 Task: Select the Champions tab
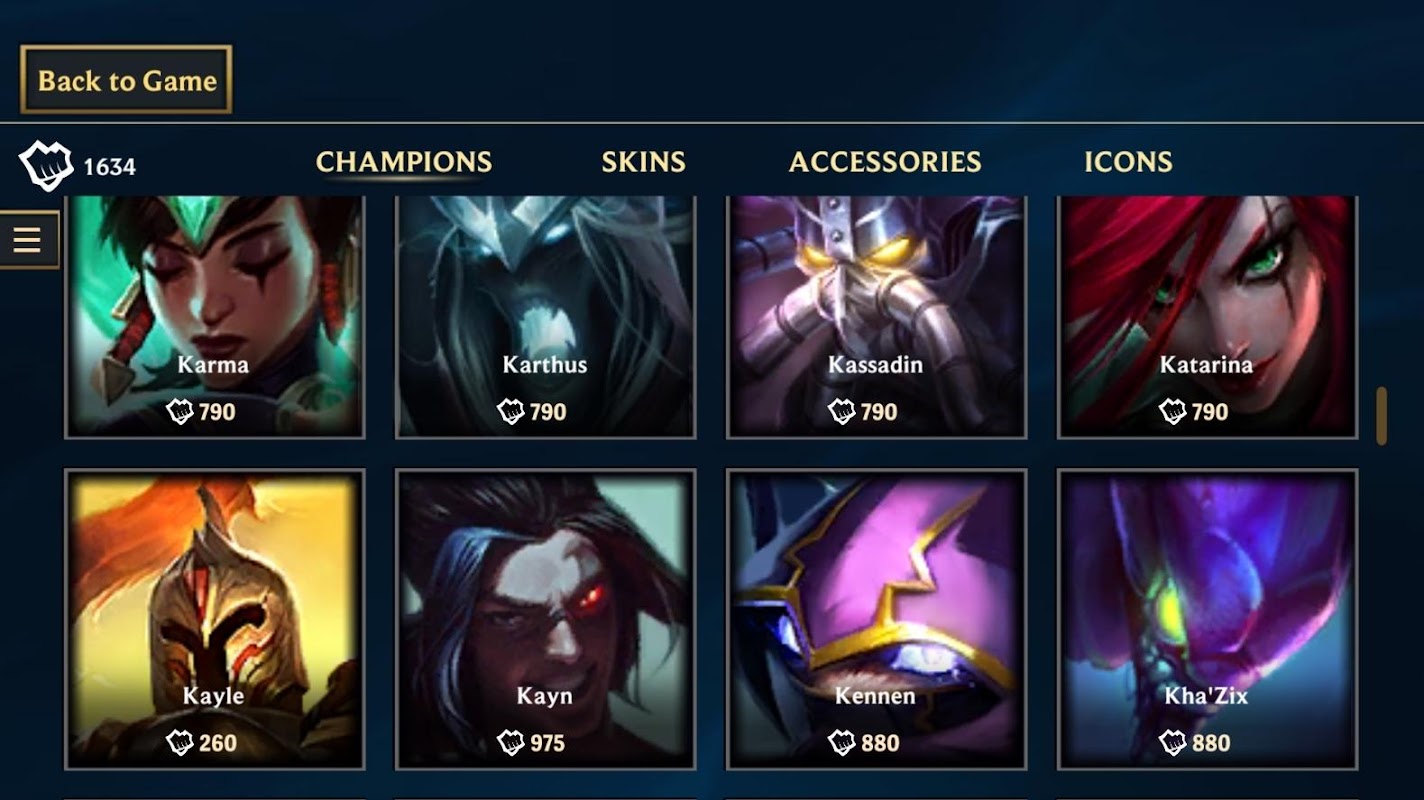coord(404,162)
